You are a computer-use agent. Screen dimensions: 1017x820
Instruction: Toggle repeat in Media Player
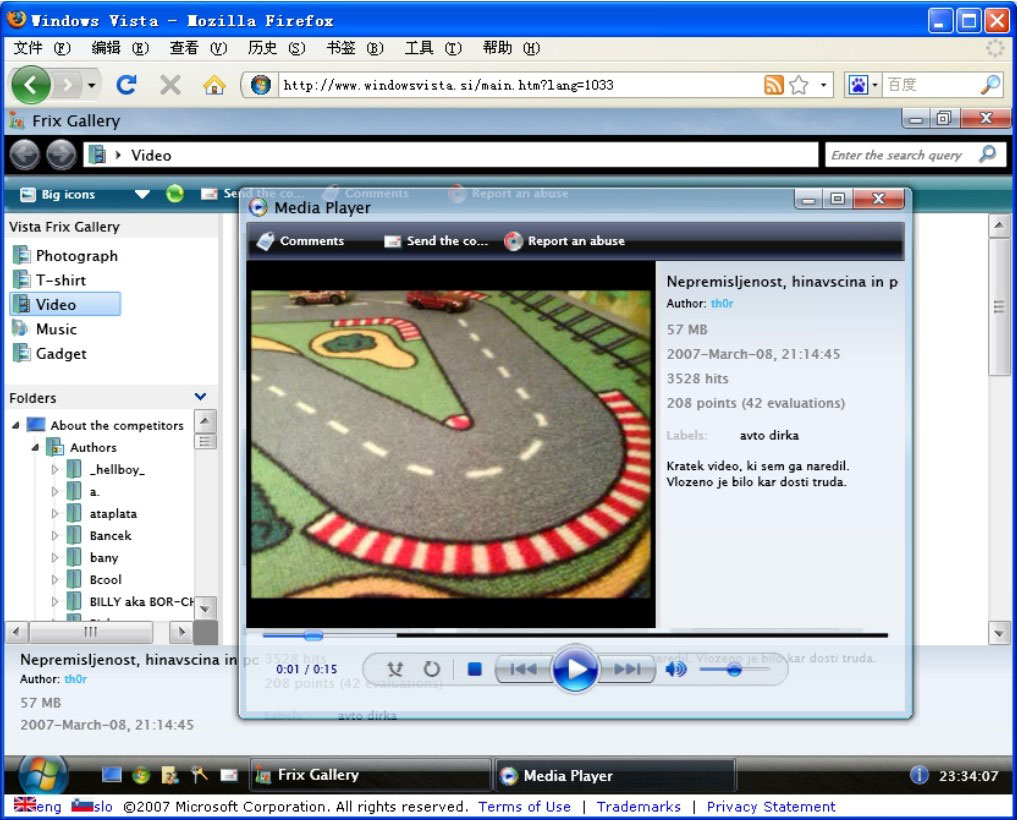click(x=431, y=669)
